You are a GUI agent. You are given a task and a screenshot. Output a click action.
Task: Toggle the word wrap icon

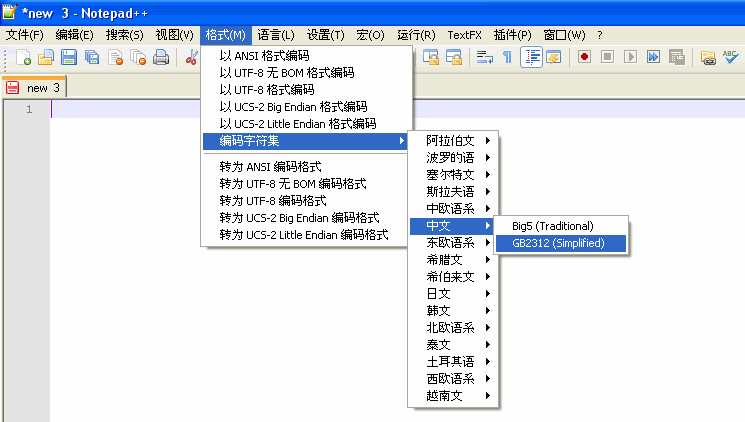[485, 58]
